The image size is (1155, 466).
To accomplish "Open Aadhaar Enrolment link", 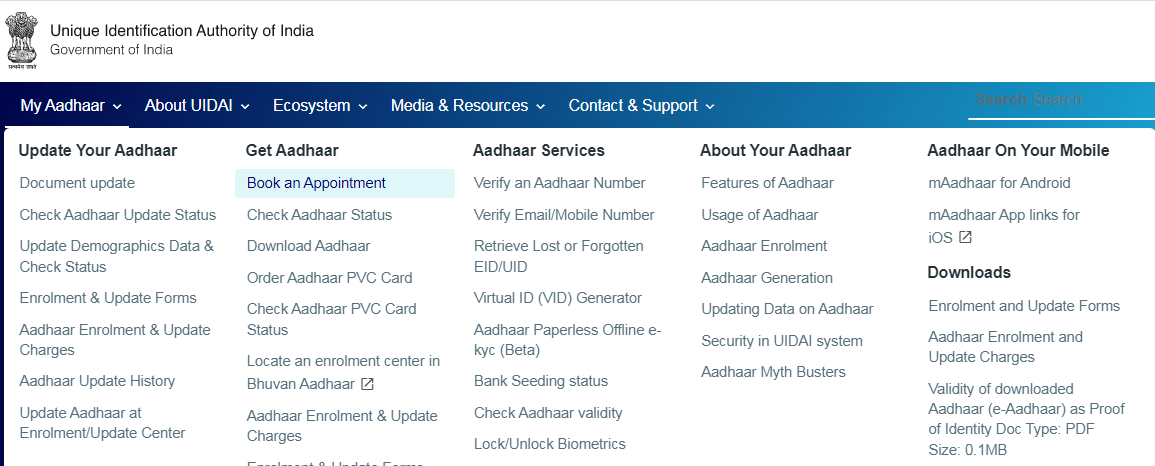I will pyautogui.click(x=764, y=246).
